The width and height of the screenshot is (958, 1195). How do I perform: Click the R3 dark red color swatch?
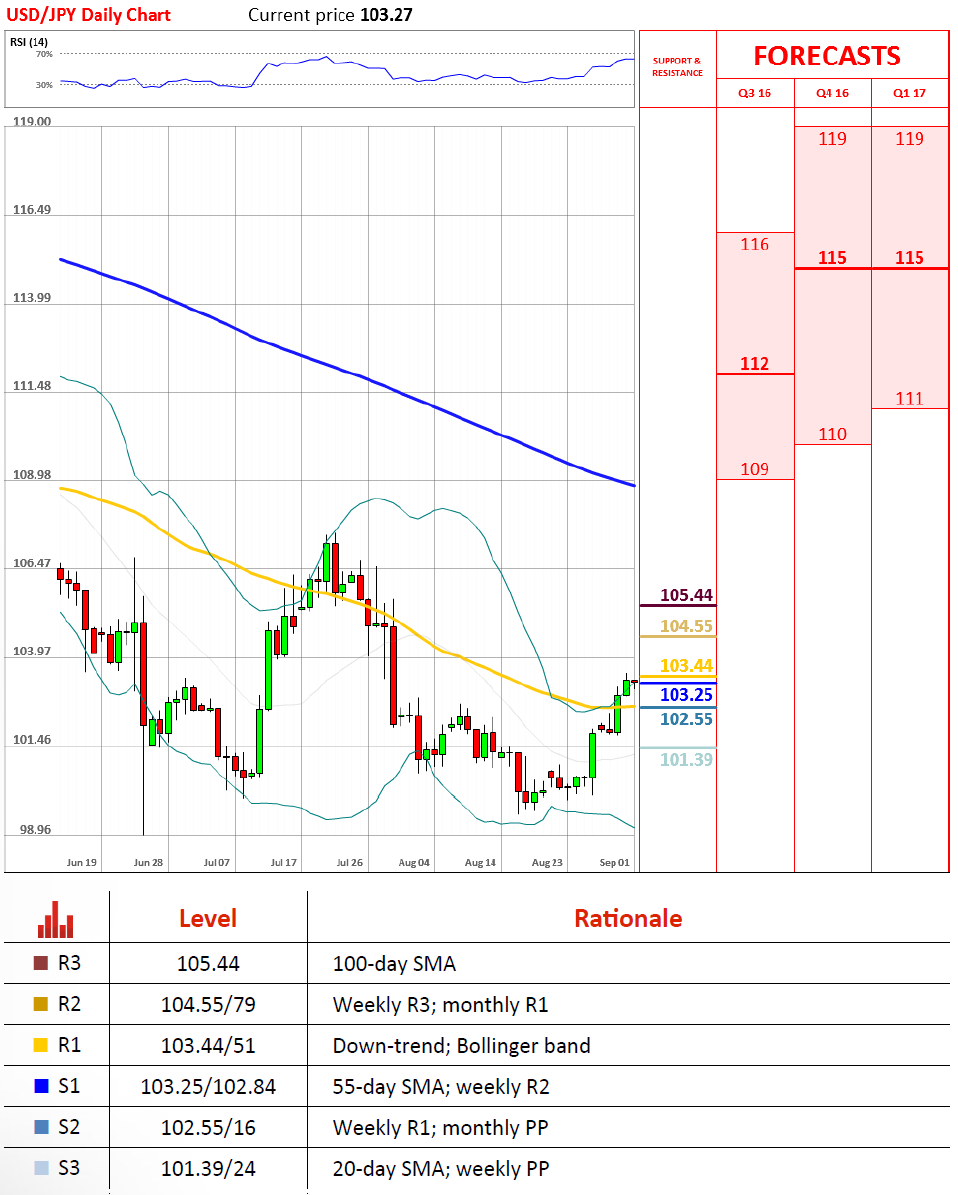coord(41,963)
